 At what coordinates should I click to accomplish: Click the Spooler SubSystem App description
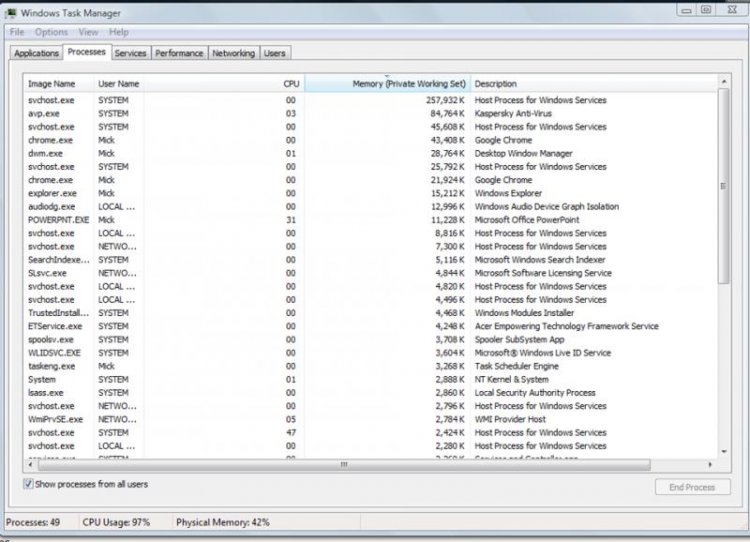(x=519, y=340)
